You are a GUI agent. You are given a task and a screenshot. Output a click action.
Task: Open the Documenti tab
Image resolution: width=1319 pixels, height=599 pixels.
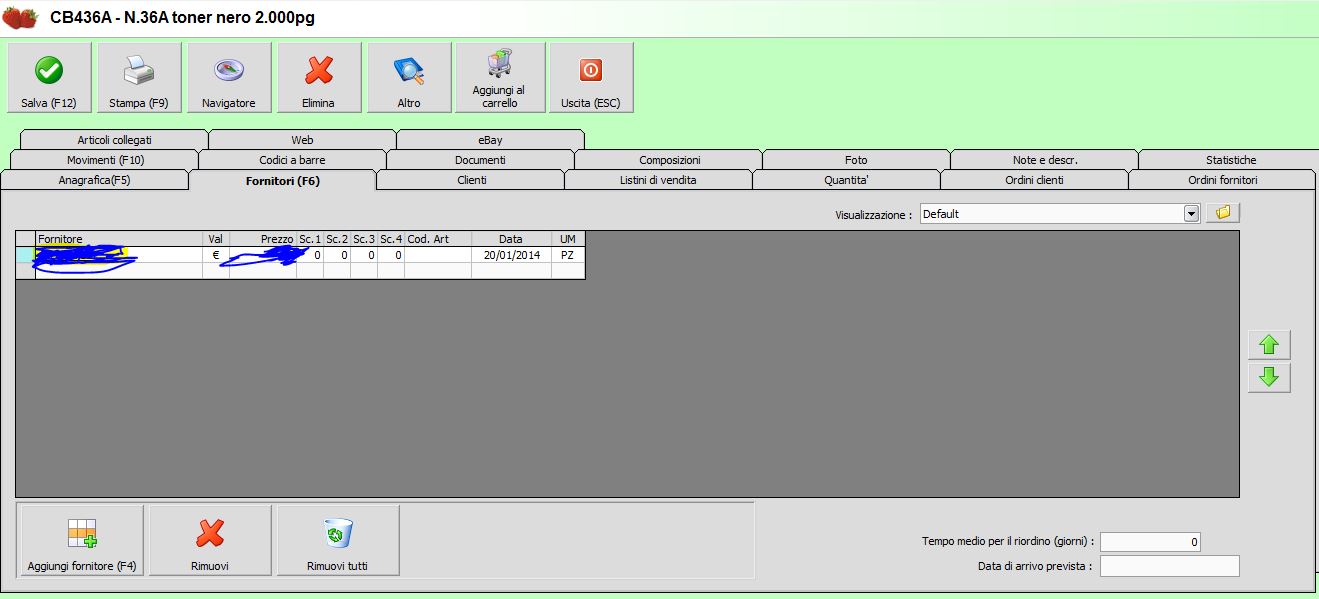[480, 160]
